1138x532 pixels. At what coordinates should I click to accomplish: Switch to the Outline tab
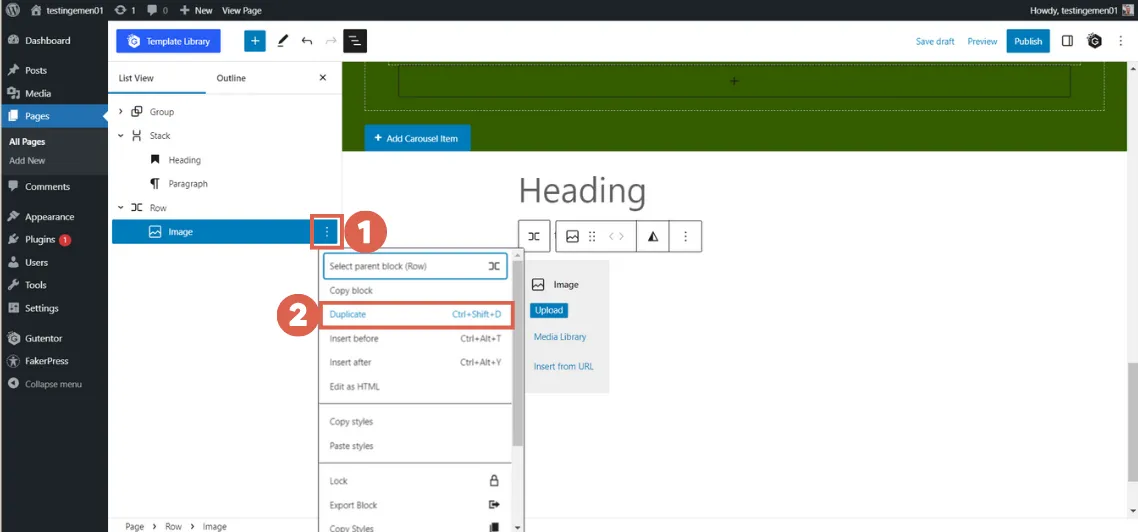tap(231, 78)
